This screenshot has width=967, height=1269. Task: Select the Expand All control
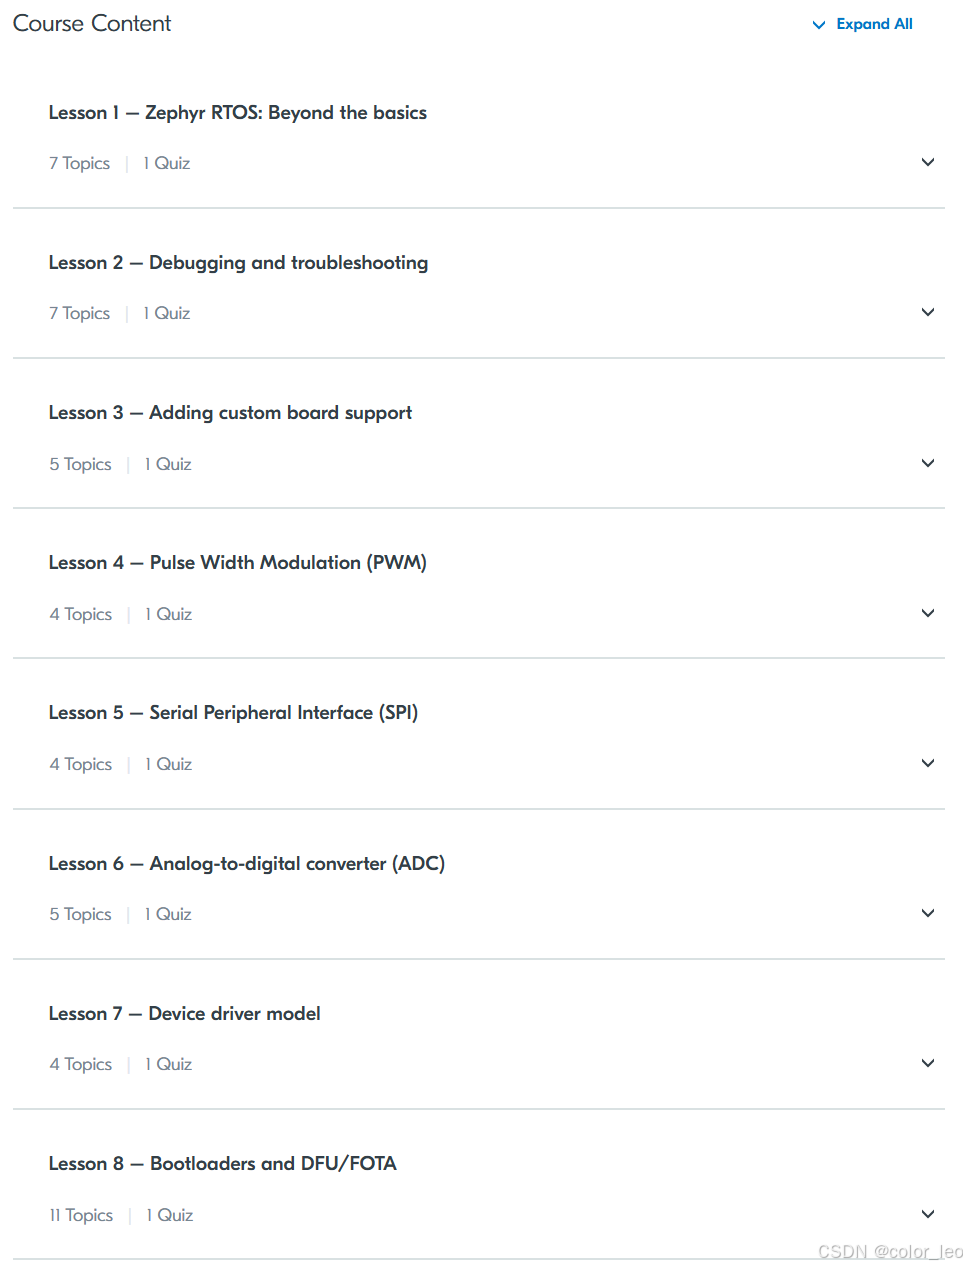point(875,23)
